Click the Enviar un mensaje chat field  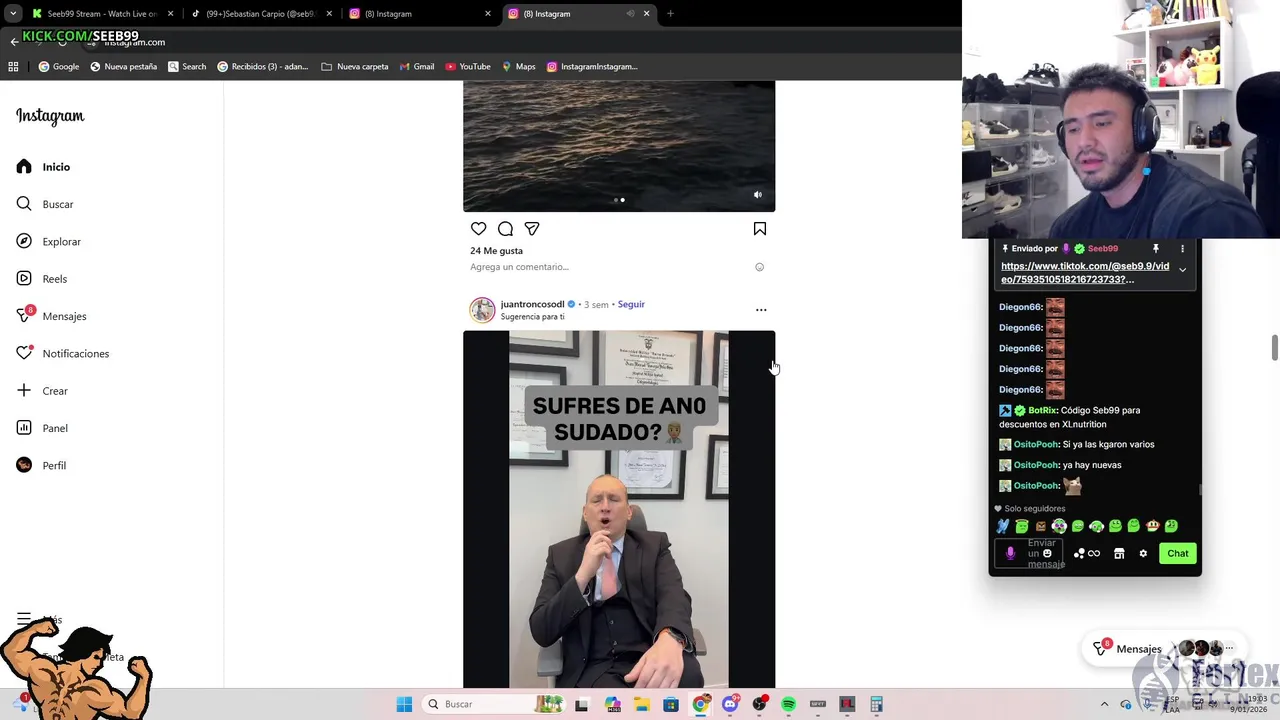1029,553
